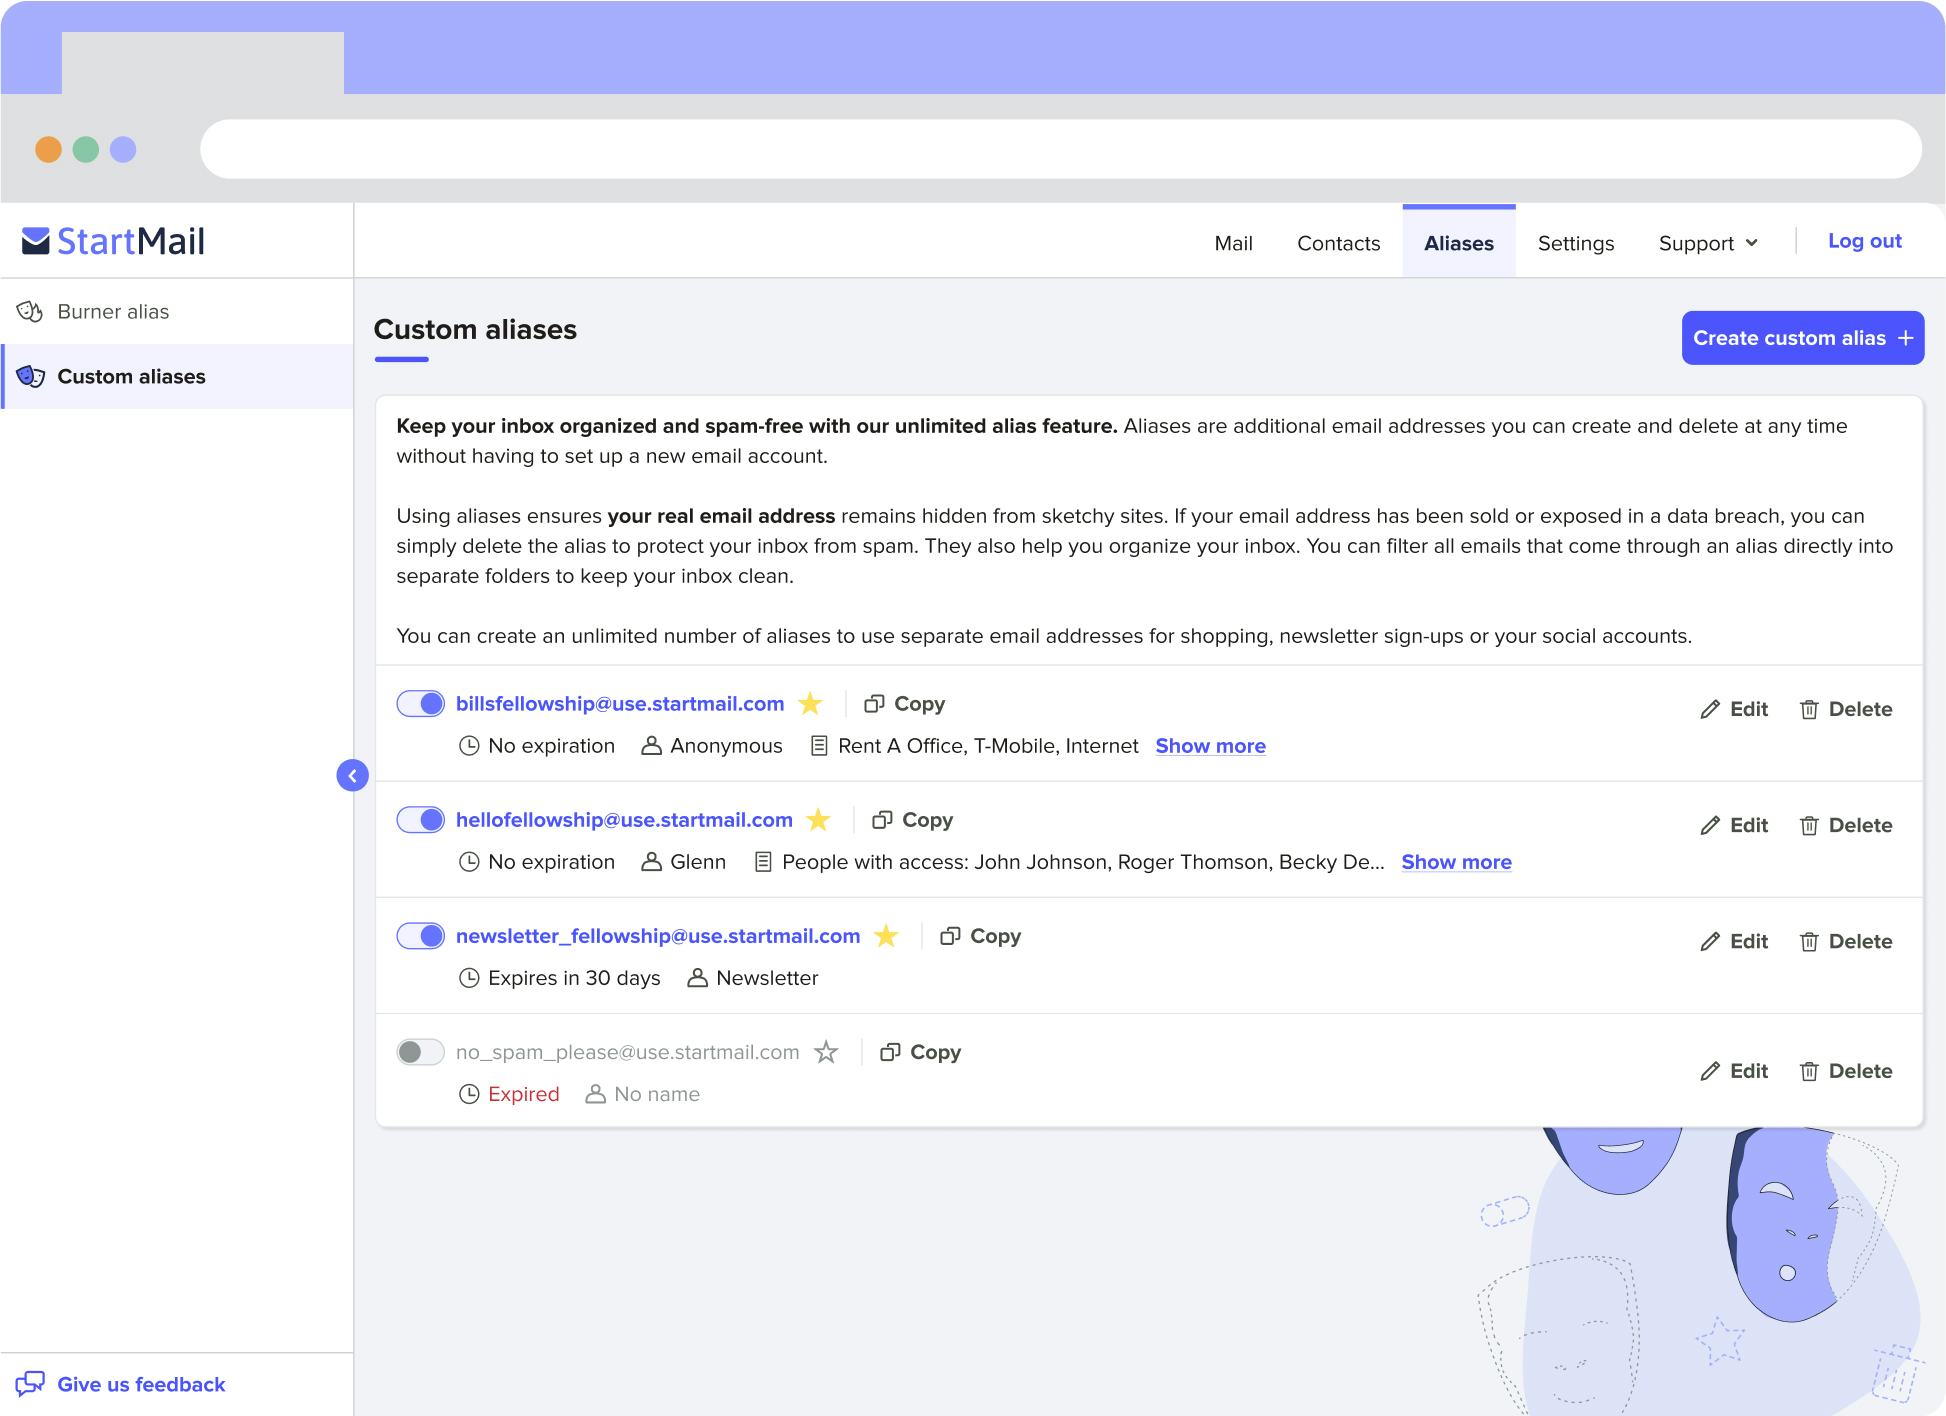
Task: Open Edit for hellofellowship alias
Action: point(1733,825)
